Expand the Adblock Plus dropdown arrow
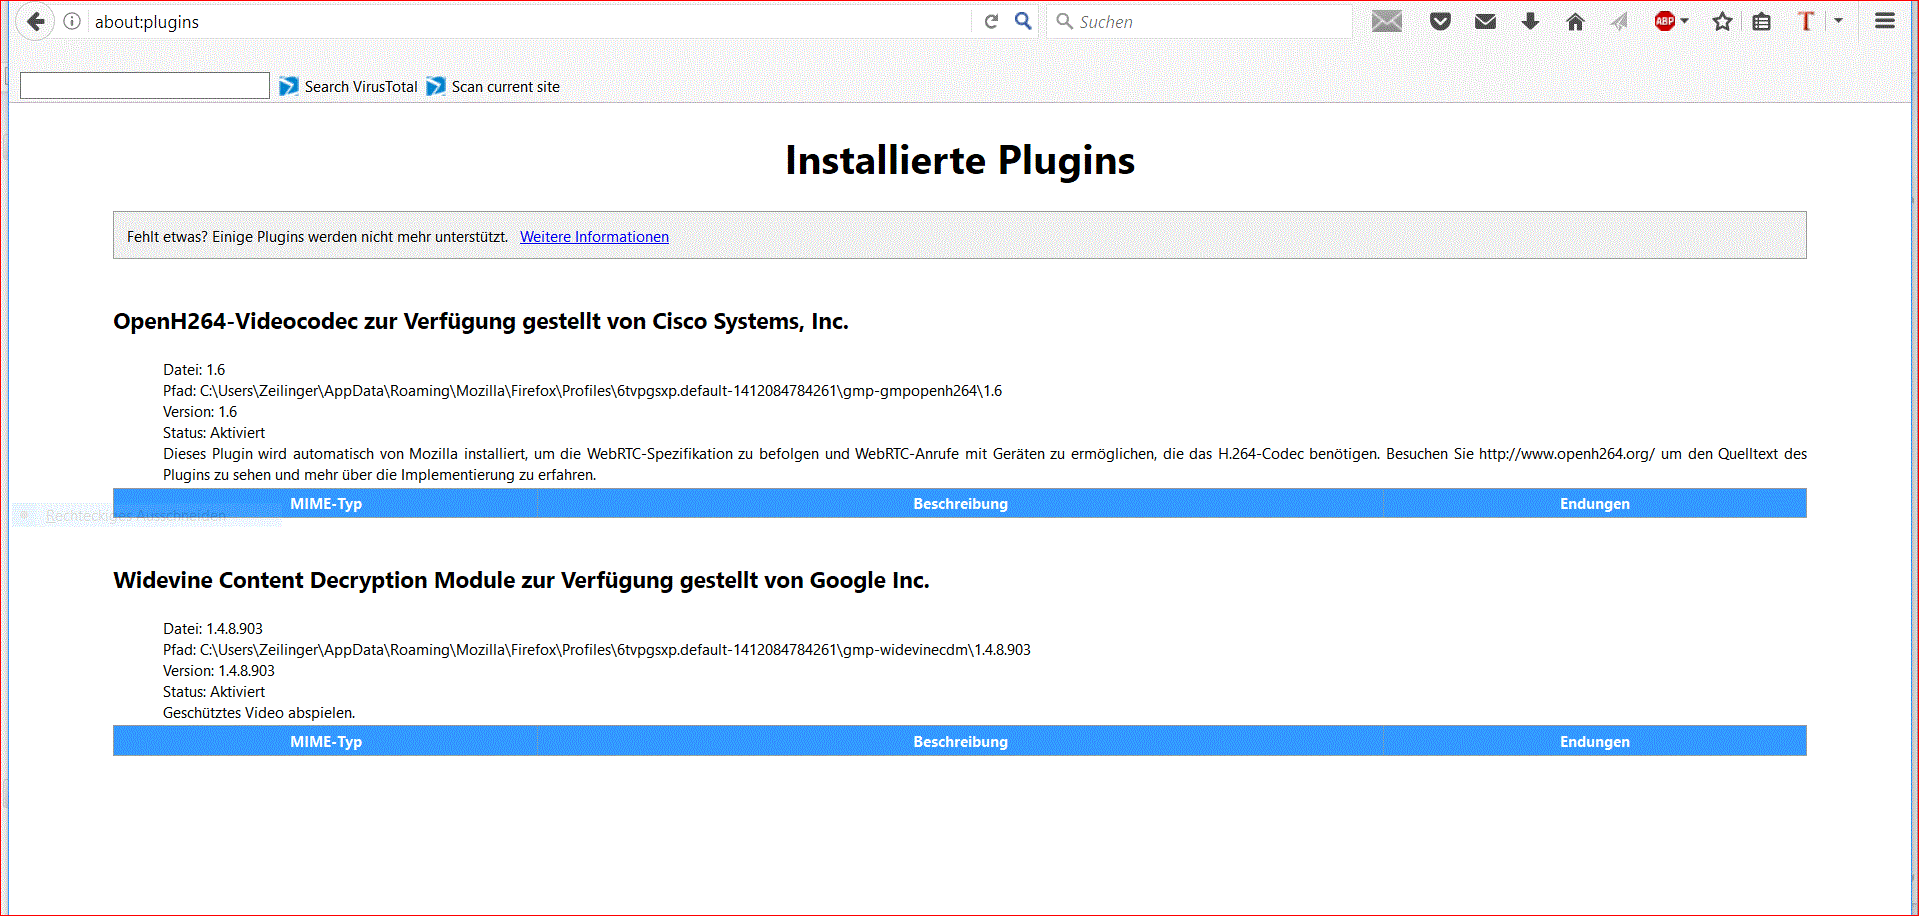The width and height of the screenshot is (1919, 916). [1685, 21]
